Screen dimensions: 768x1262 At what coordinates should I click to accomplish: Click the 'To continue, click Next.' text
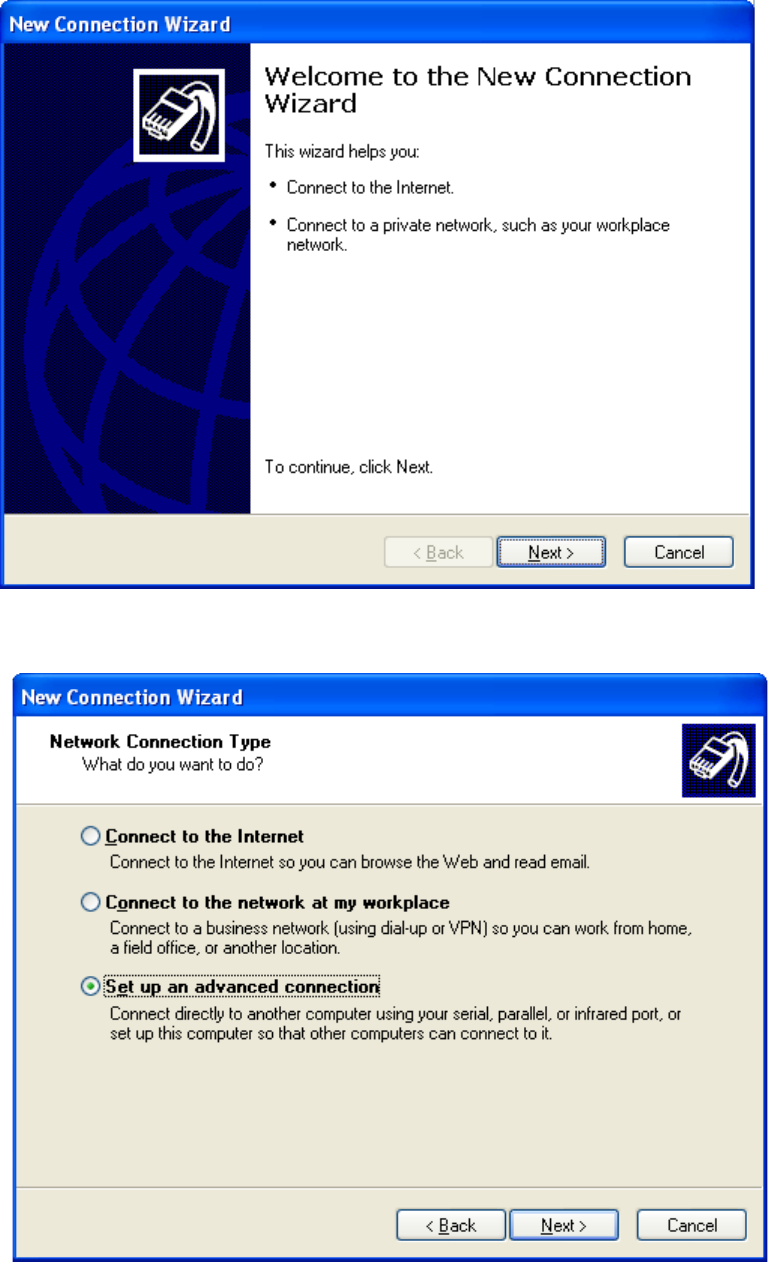click(349, 467)
